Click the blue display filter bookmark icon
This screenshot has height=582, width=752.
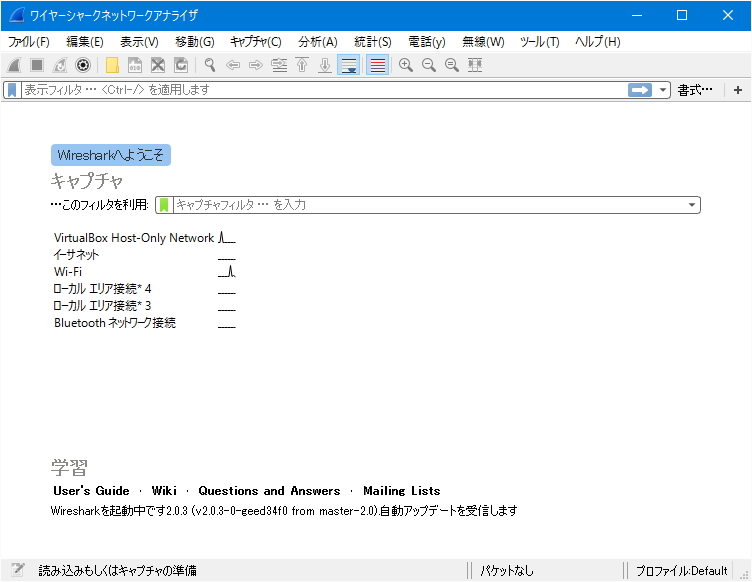12,90
